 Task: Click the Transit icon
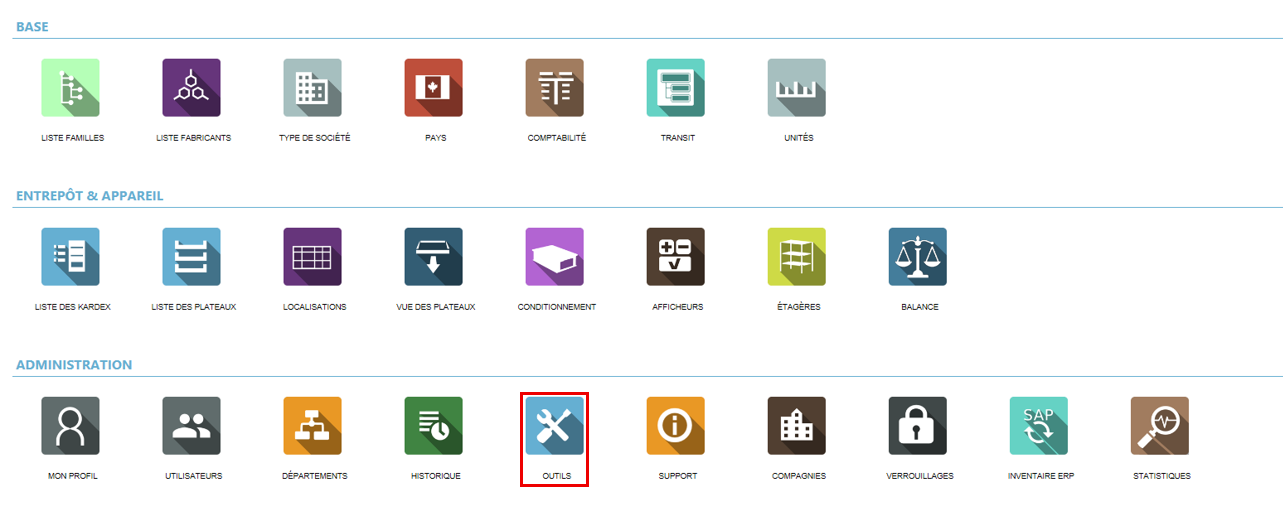[x=676, y=88]
